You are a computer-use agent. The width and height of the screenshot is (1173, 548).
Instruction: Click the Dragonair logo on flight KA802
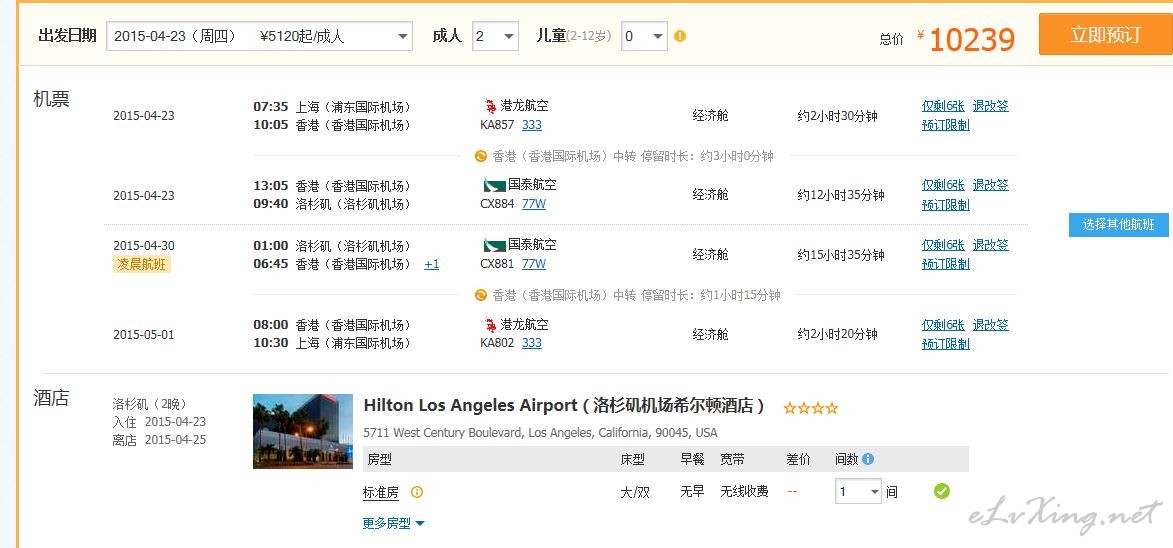(491, 324)
